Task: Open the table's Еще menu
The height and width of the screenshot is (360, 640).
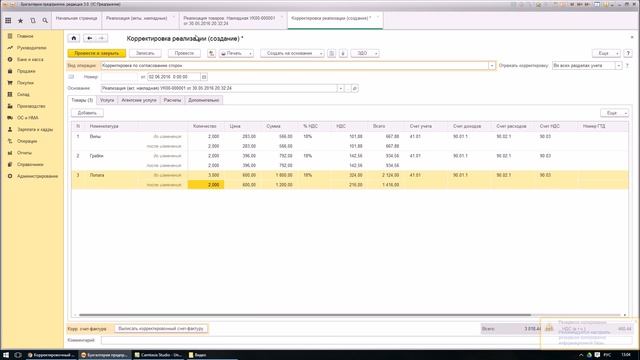Action: (x=614, y=113)
